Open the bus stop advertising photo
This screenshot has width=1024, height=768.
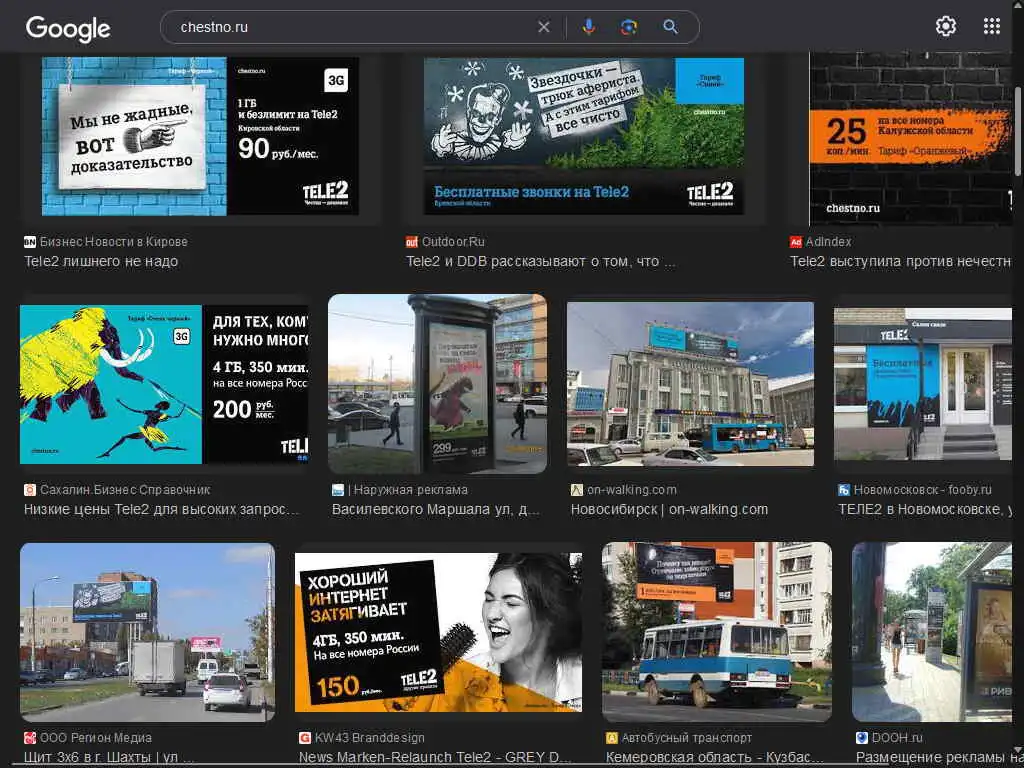(x=933, y=632)
